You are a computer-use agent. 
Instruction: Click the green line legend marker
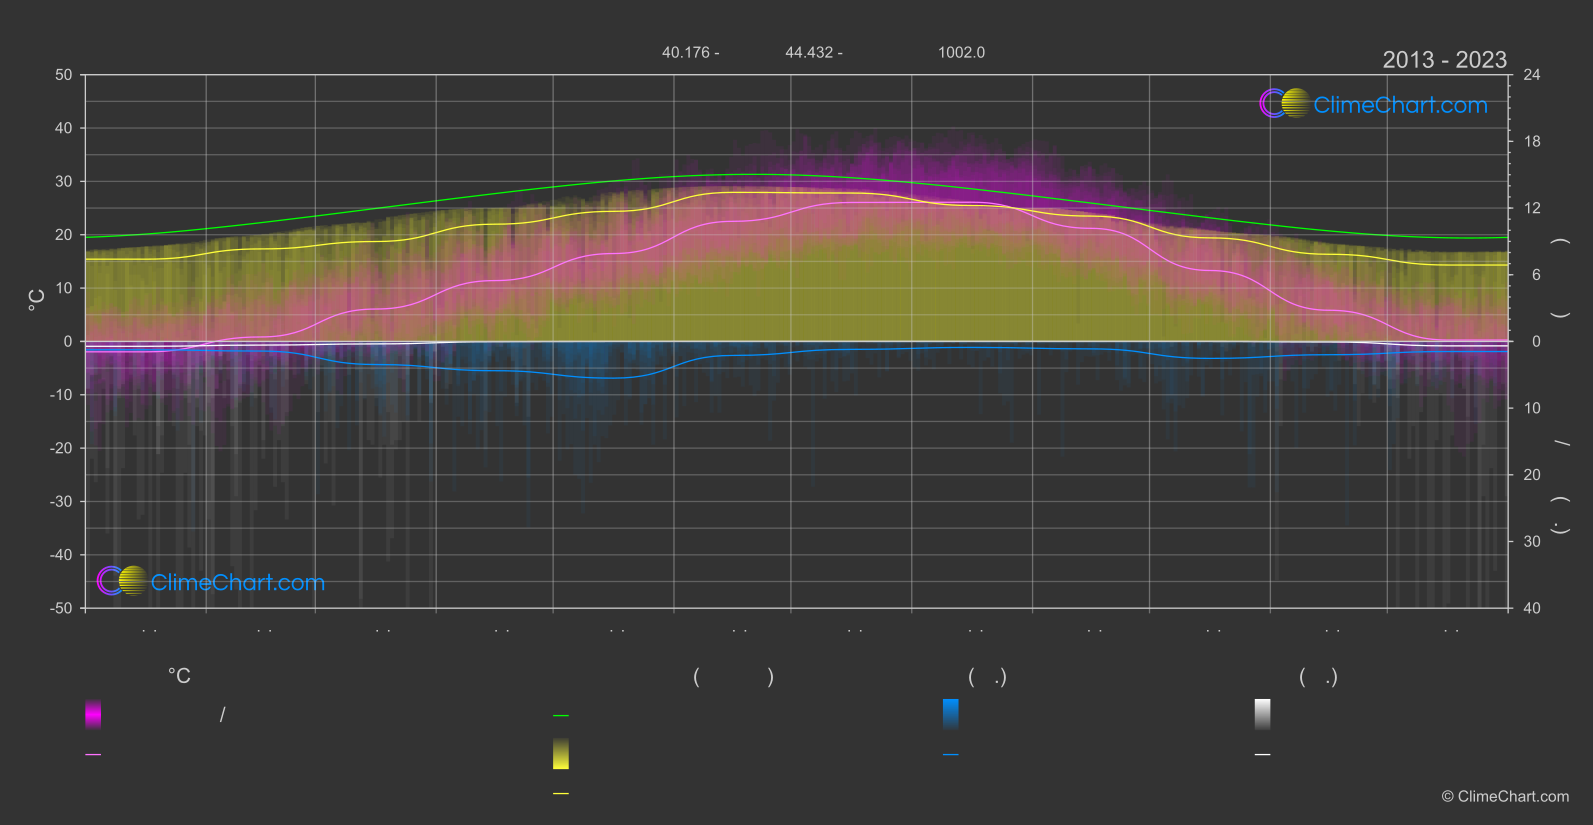coord(561,716)
